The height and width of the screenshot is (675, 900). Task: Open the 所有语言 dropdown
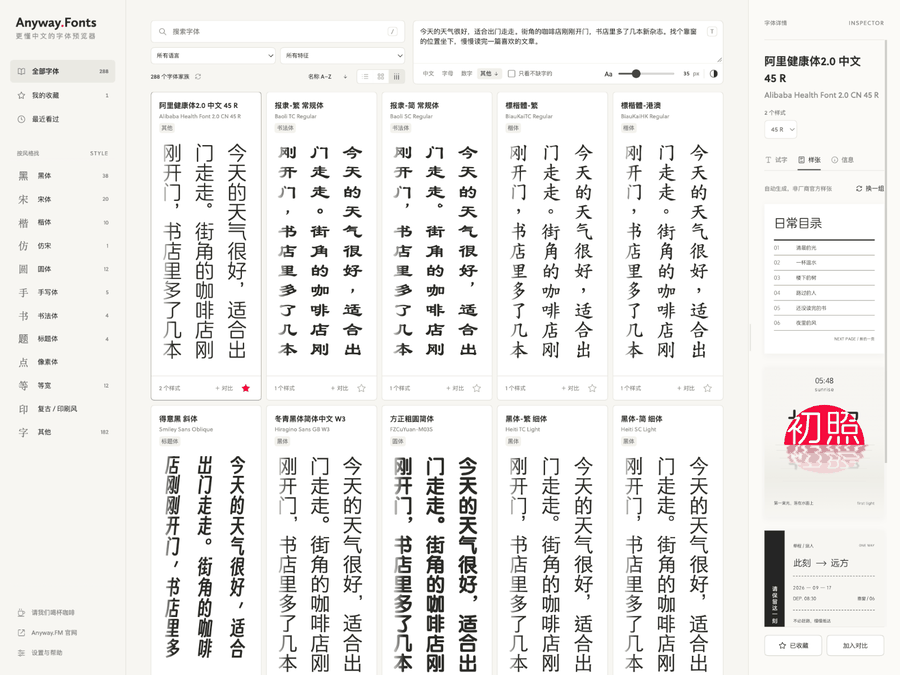(x=213, y=56)
